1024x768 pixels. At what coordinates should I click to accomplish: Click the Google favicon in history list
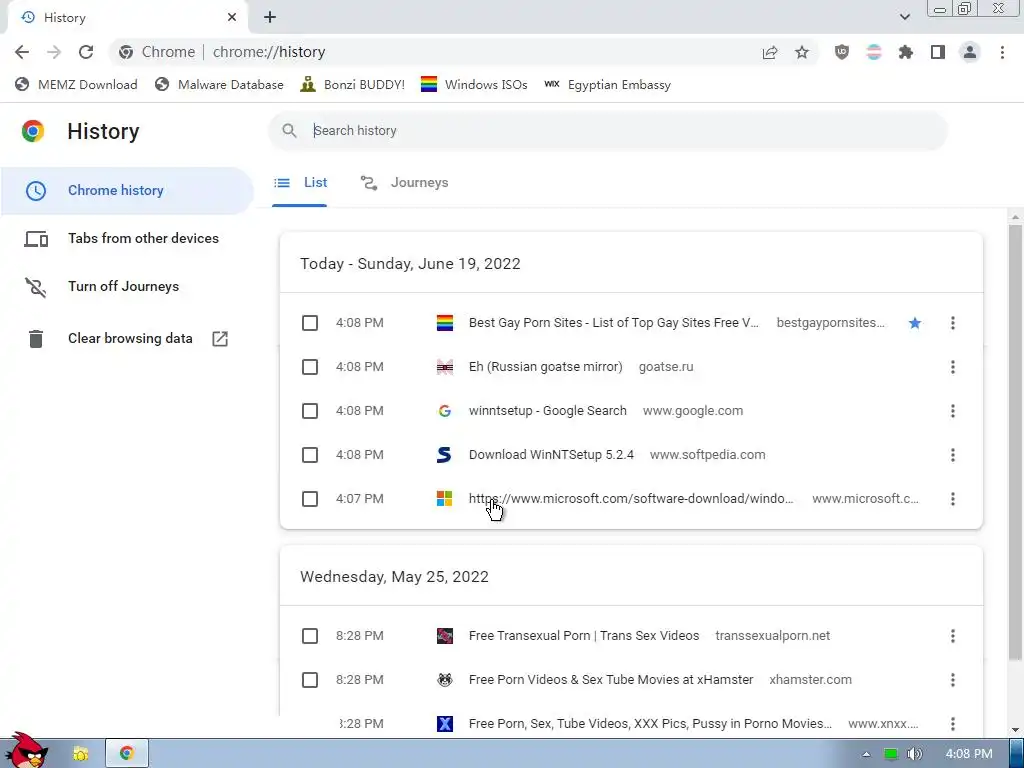[445, 411]
